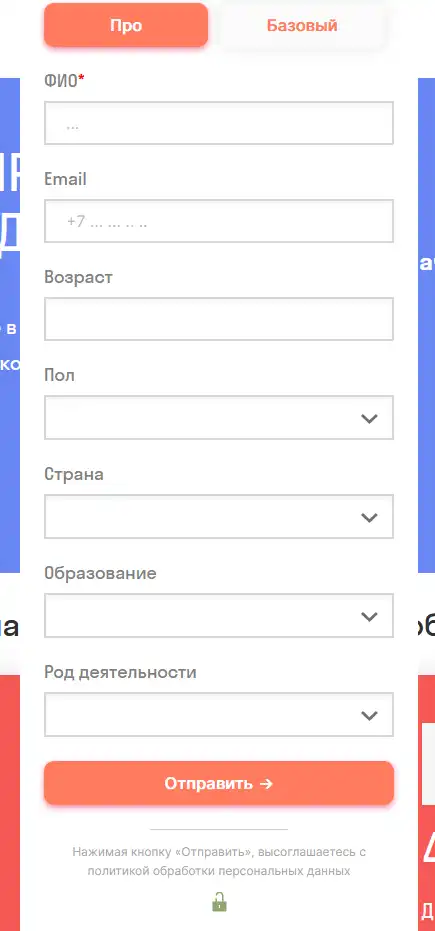This screenshot has width=435, height=931.
Task: Click the Пол label text
Action: tap(59, 376)
